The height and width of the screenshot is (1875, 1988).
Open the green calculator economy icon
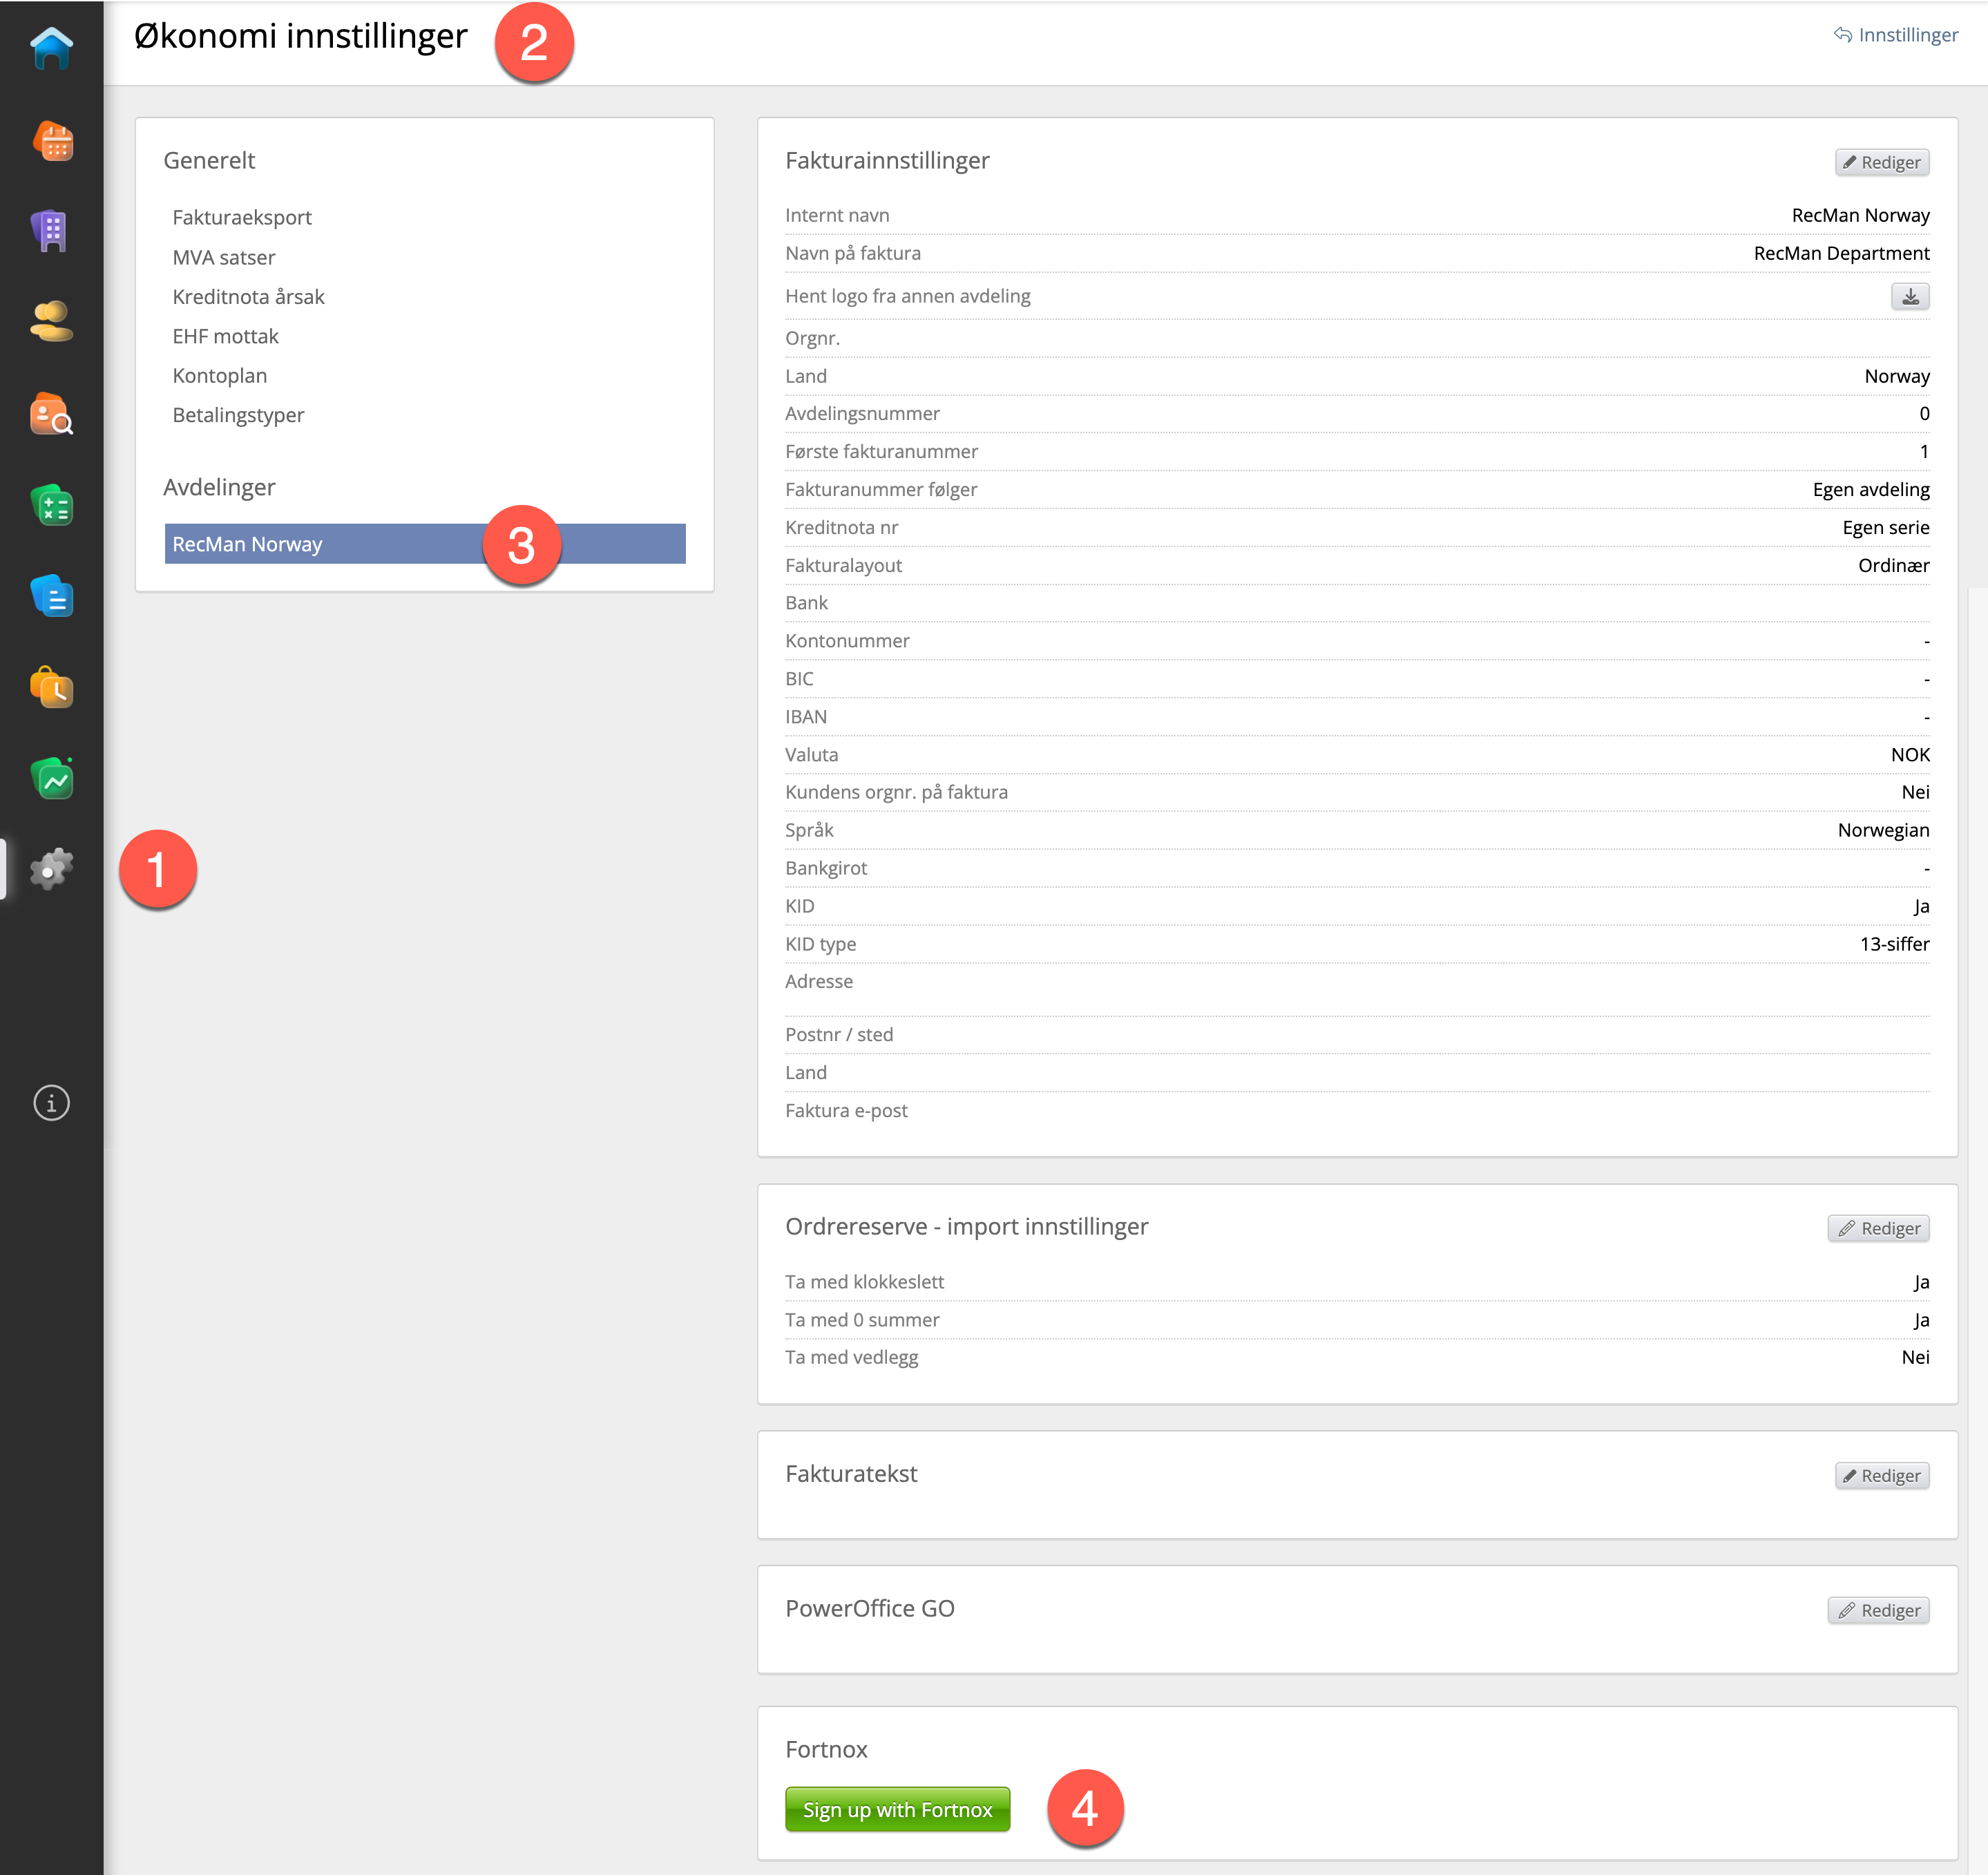pos(51,506)
